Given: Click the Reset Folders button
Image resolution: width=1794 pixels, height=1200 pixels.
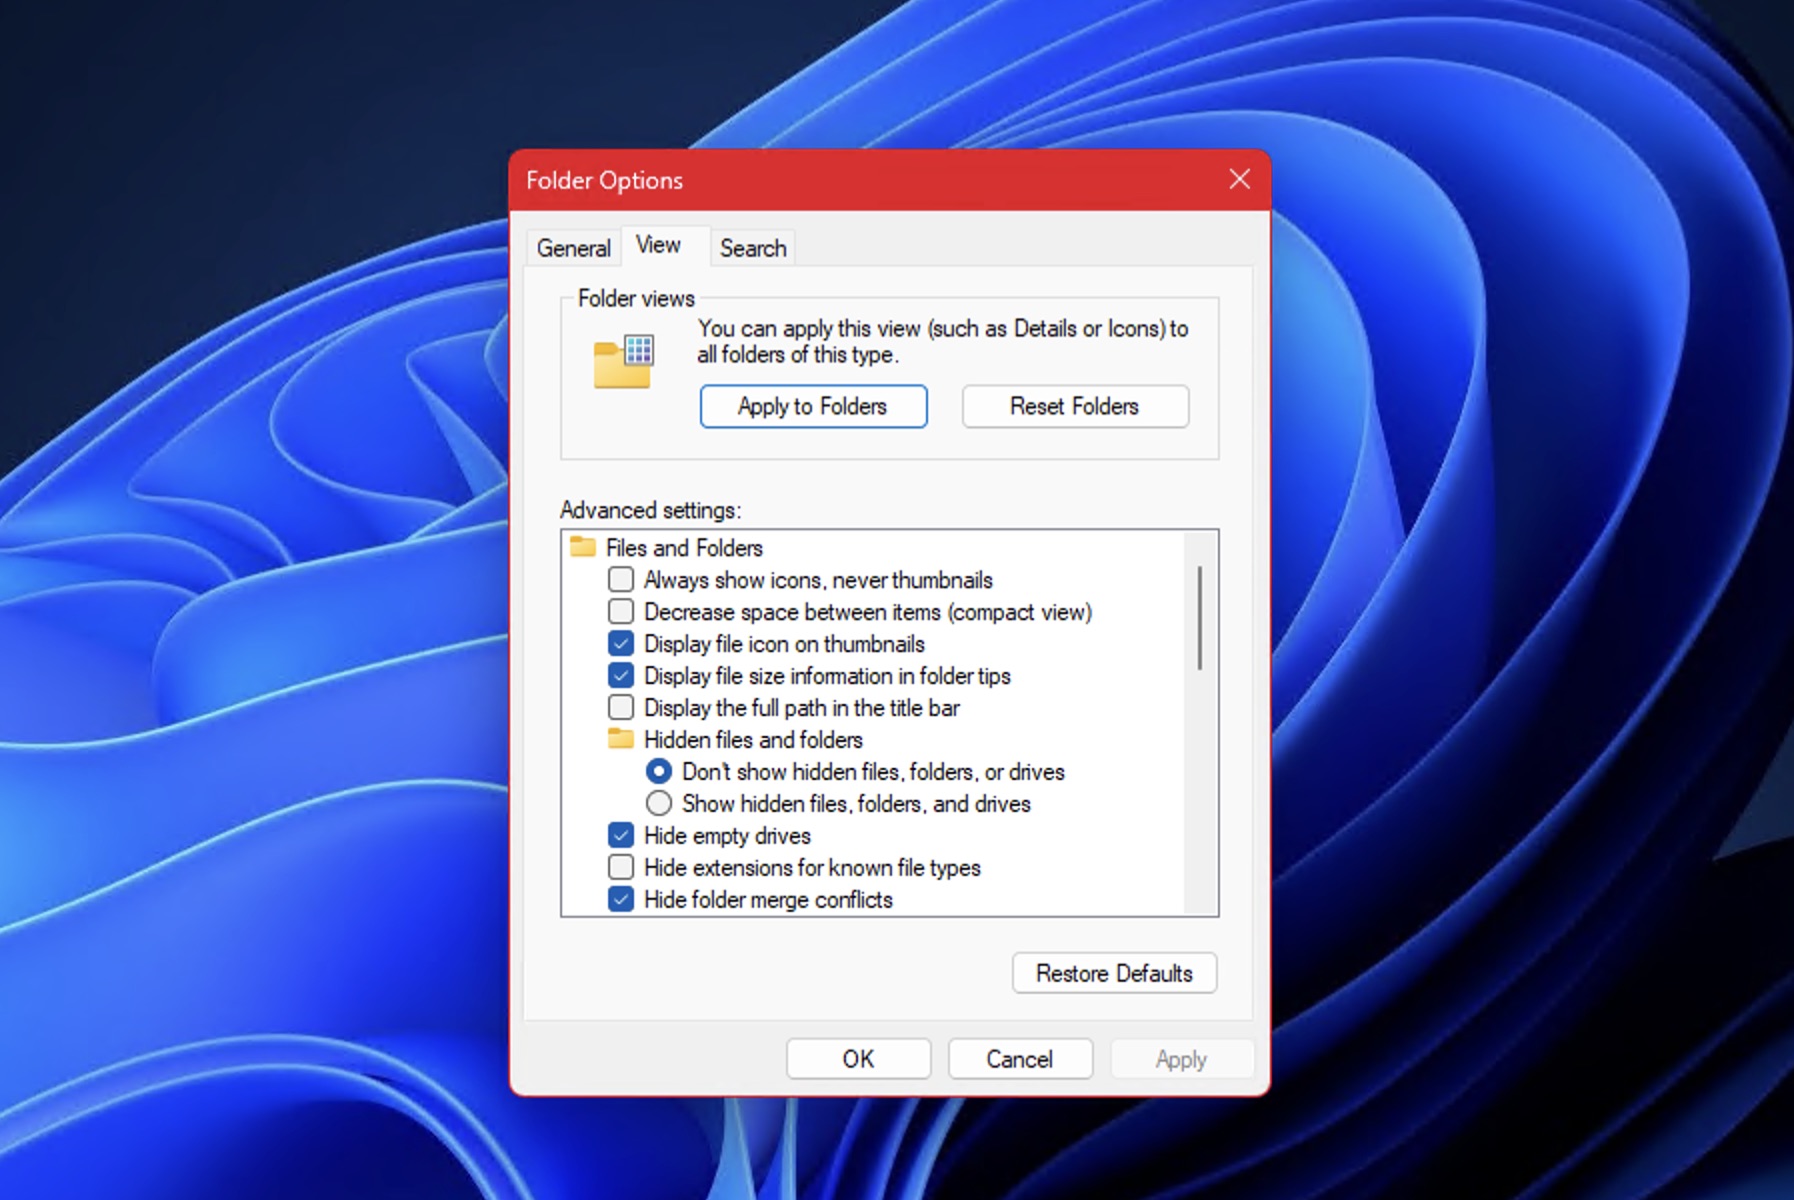Looking at the screenshot, I should (x=1074, y=406).
